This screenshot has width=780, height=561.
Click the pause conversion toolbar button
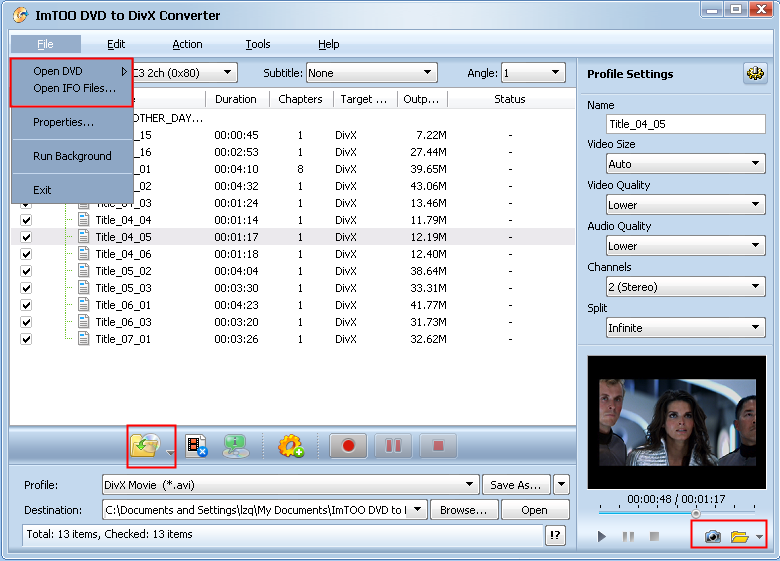[x=393, y=446]
